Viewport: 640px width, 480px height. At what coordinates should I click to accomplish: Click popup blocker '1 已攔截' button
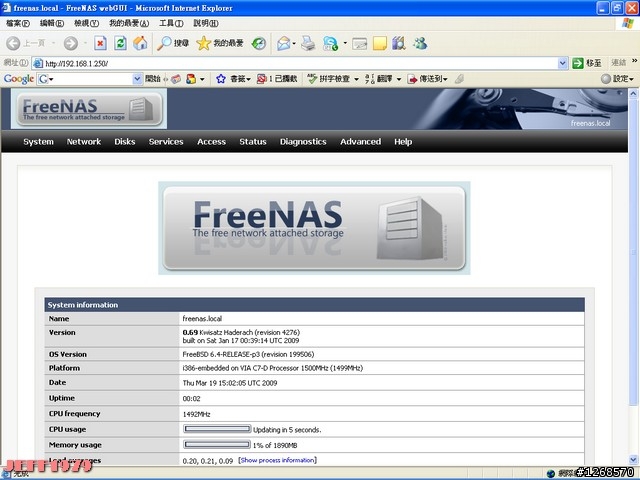pos(277,79)
